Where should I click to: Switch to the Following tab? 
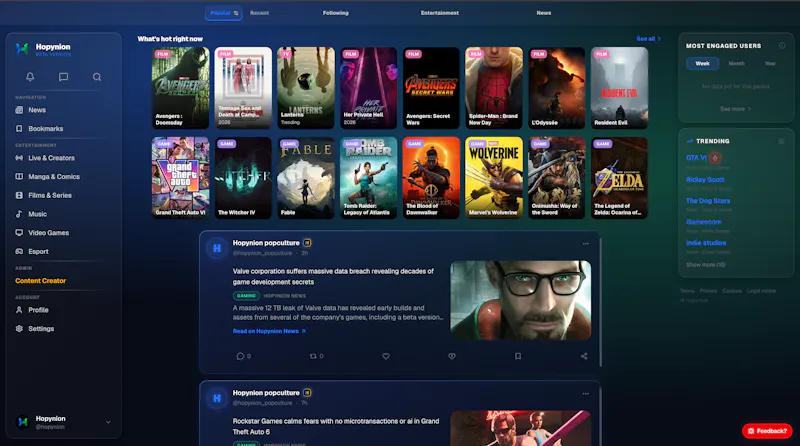[336, 13]
